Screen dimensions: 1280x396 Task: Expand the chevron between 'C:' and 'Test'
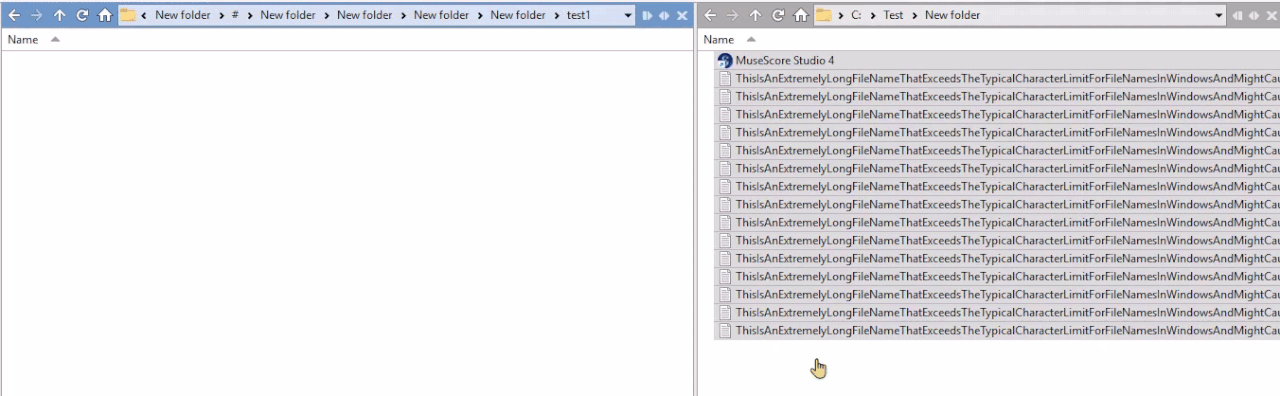pos(872,15)
